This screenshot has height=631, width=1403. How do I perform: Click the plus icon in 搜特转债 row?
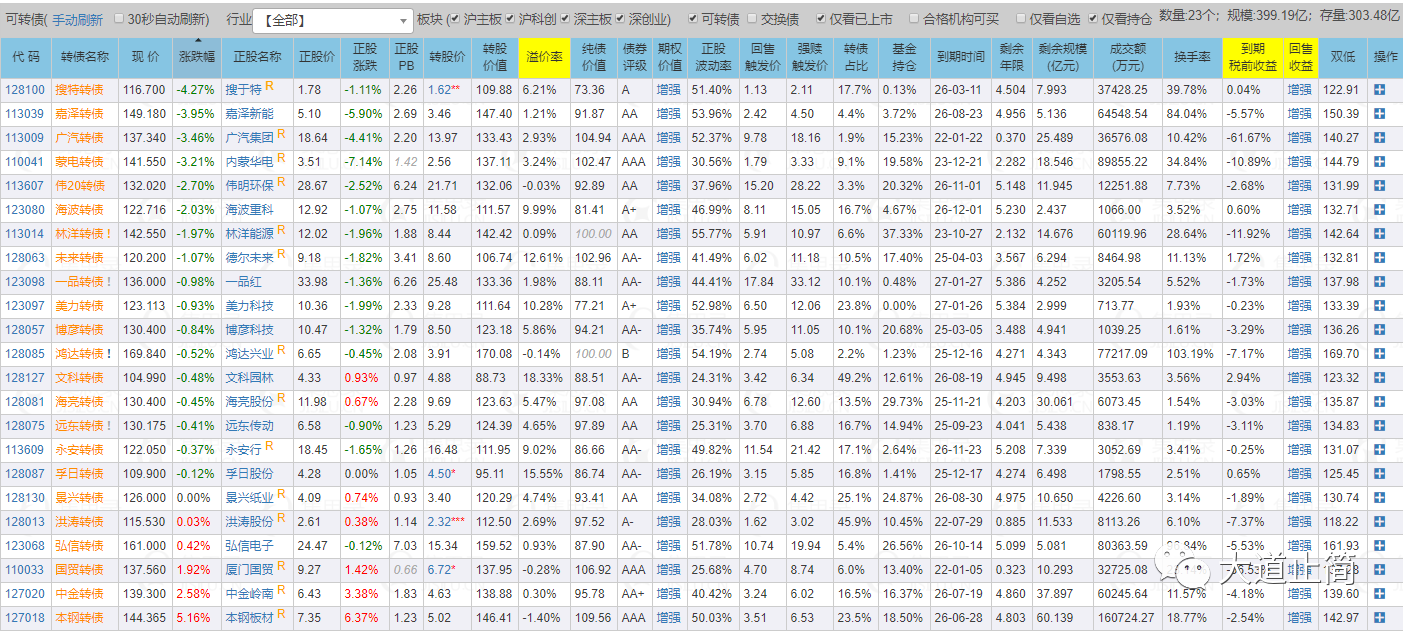pos(1380,90)
